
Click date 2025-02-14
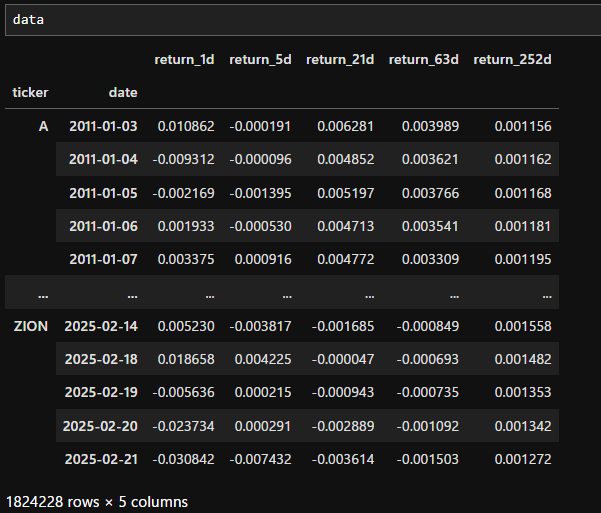(101, 326)
